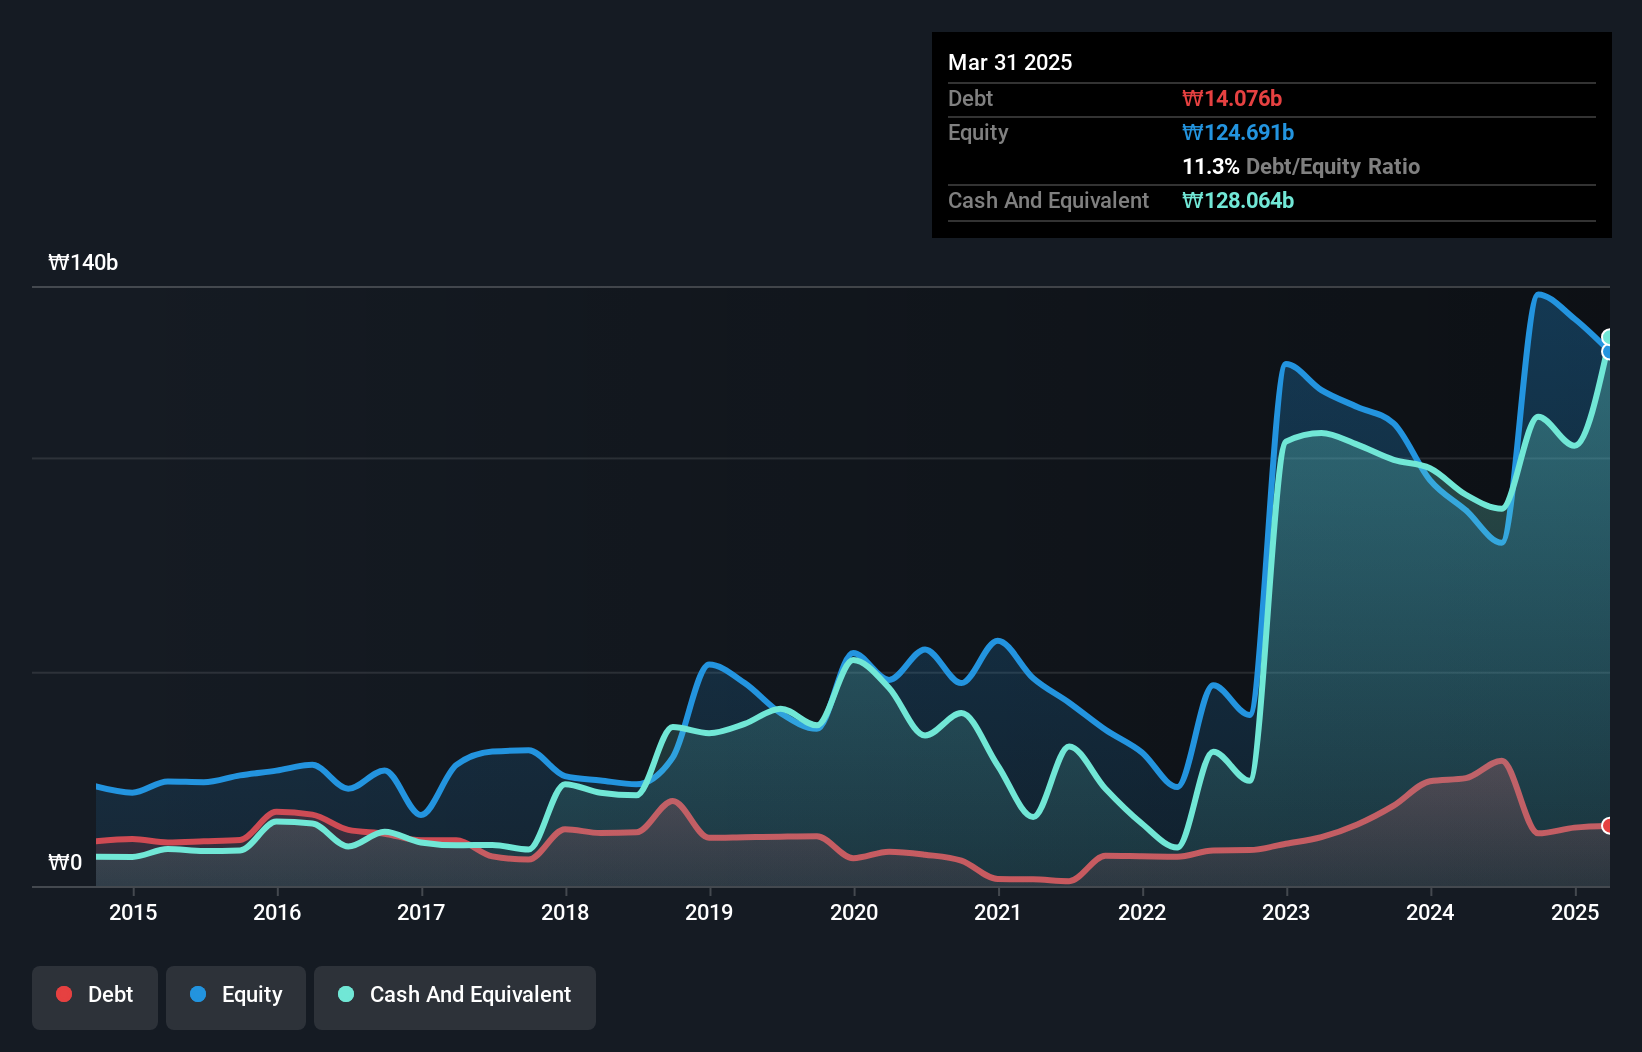The width and height of the screenshot is (1642, 1052).
Task: Click the teal Cash And Equivalent legend dot
Action: [x=344, y=994]
